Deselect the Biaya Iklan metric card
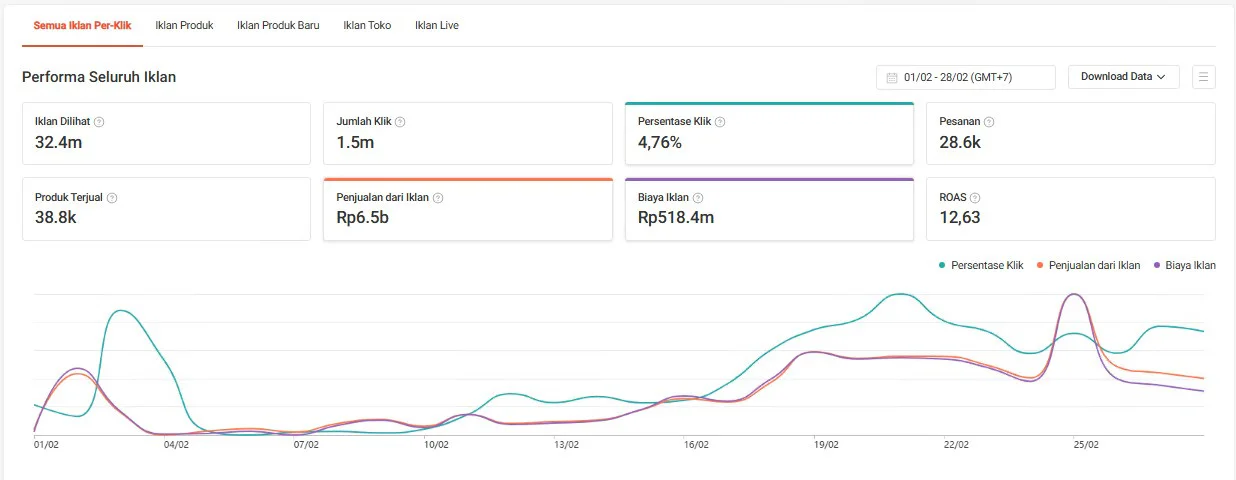This screenshot has height=480, width=1236. click(769, 209)
